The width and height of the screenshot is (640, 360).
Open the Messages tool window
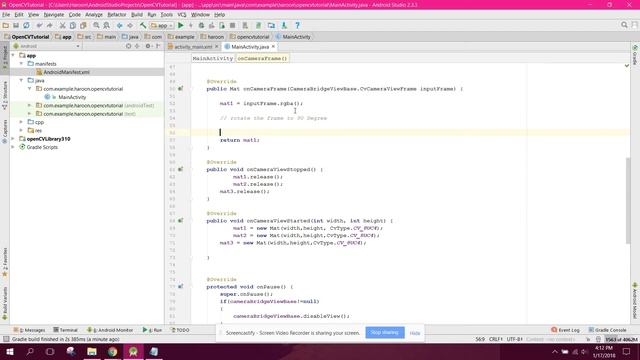click(x=29, y=330)
